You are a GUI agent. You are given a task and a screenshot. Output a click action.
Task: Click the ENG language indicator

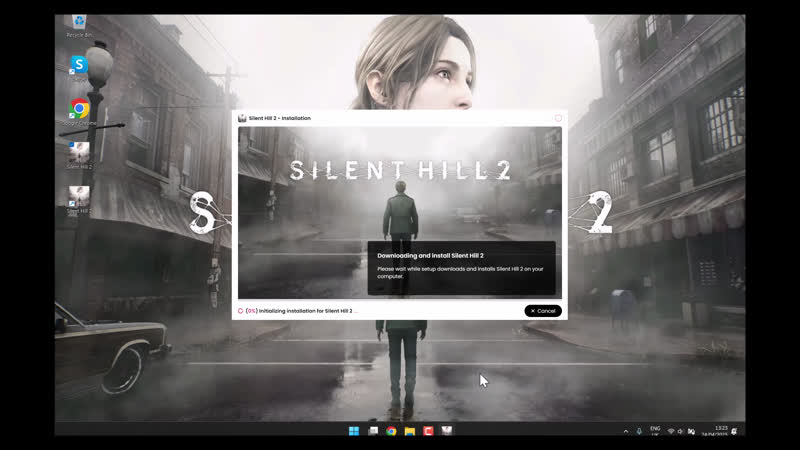tap(655, 431)
